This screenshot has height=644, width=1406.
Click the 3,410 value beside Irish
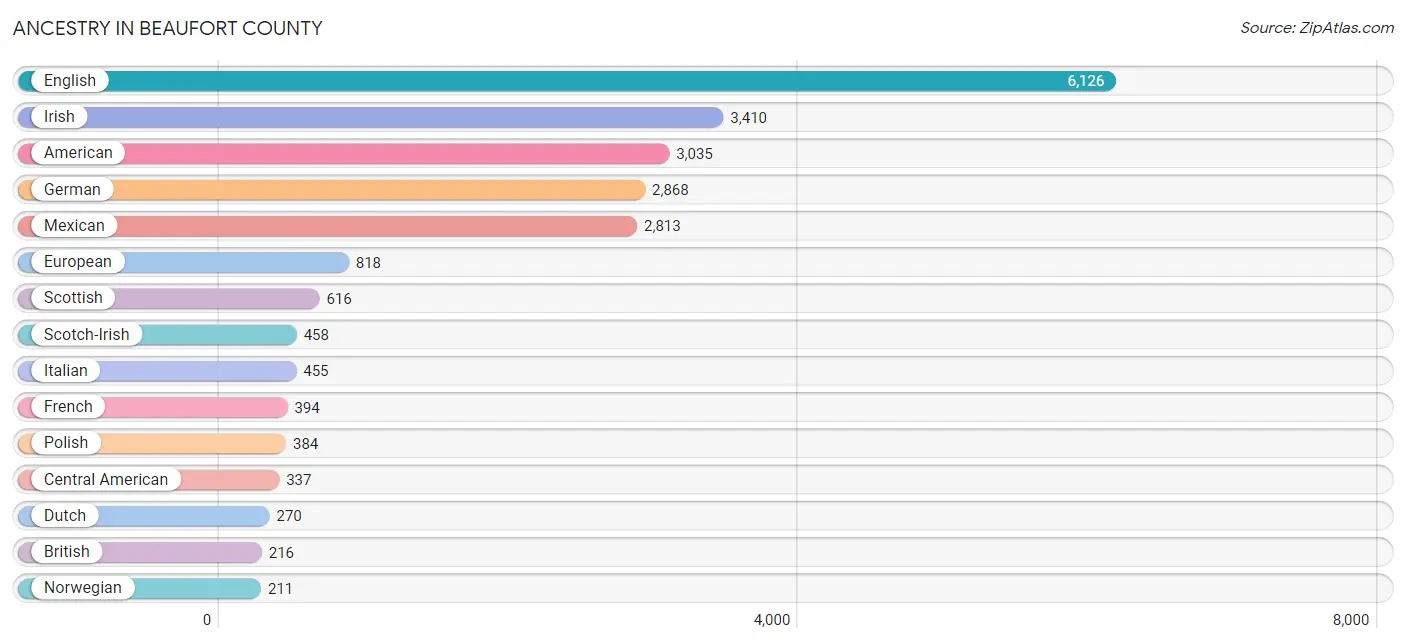(748, 118)
